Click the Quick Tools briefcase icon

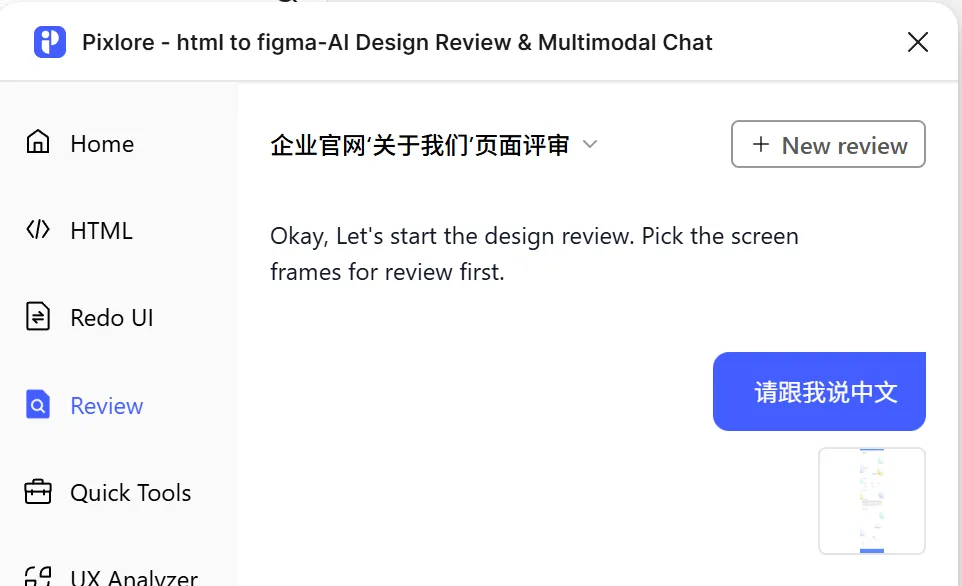pyautogui.click(x=38, y=492)
